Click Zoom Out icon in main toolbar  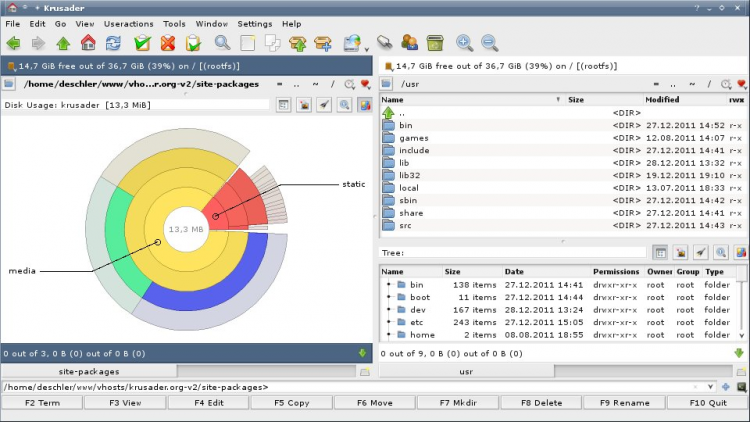pos(489,43)
